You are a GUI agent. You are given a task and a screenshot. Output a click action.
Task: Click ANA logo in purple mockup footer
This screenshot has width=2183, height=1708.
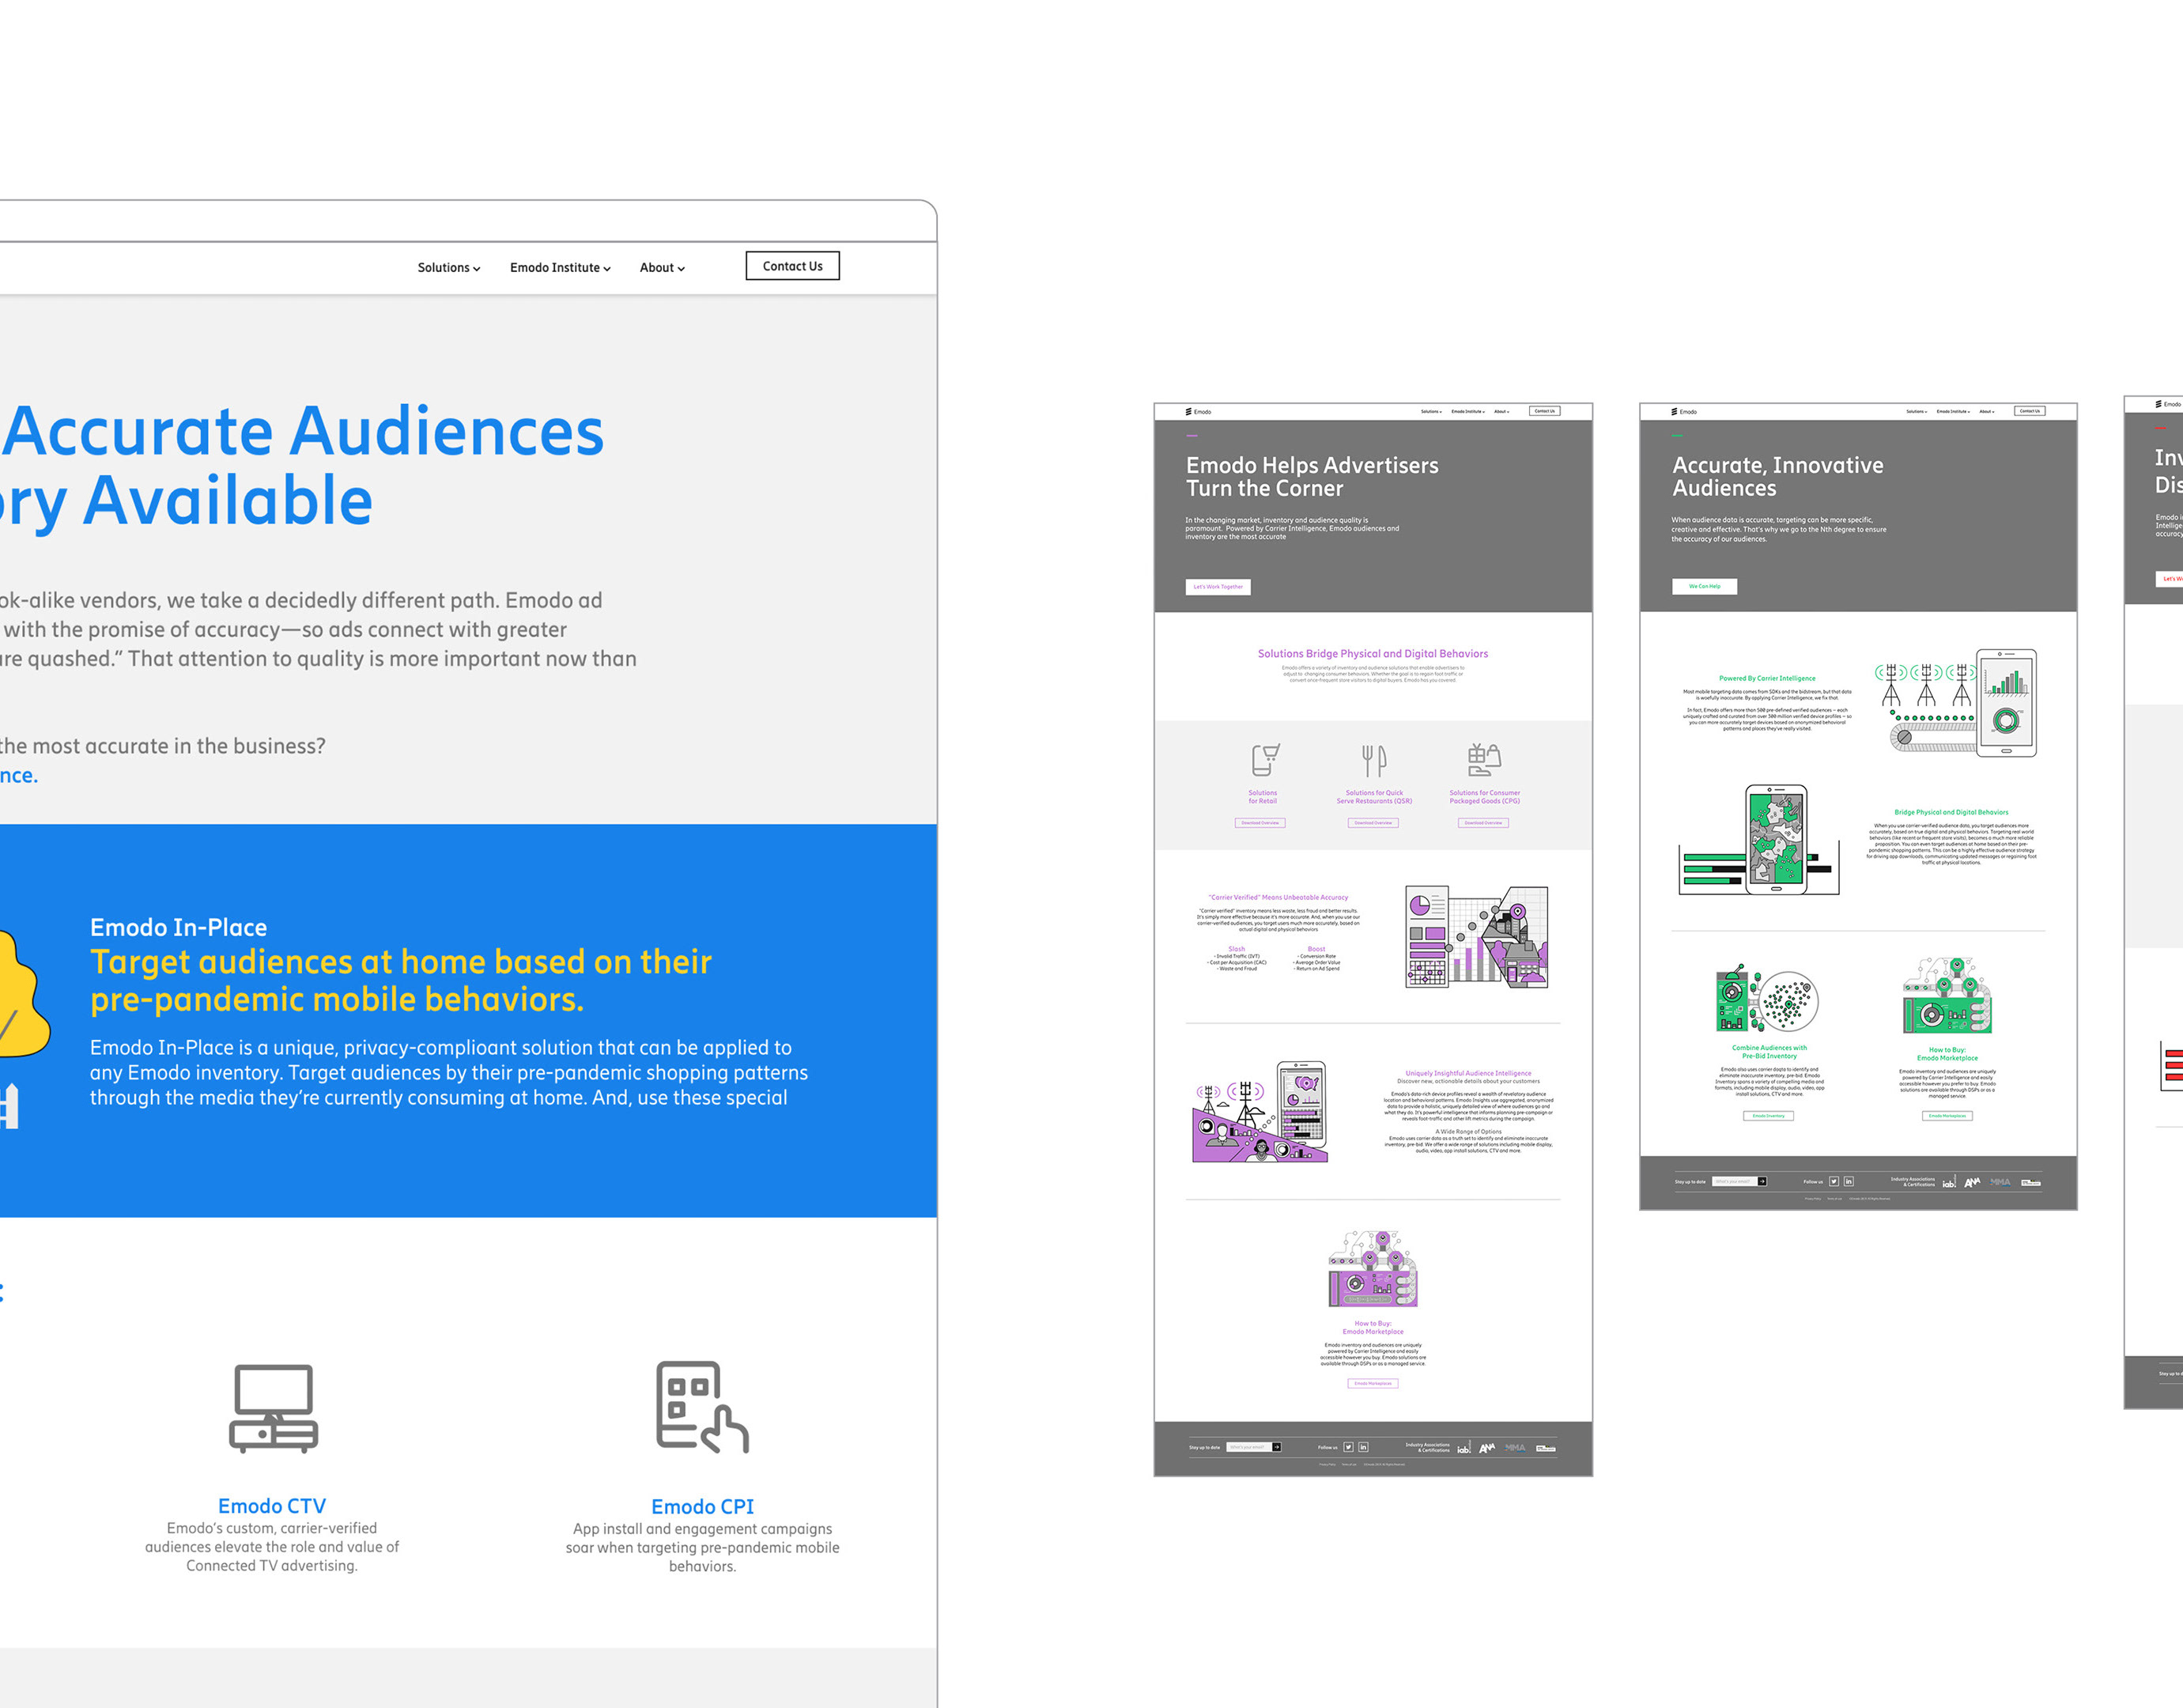click(1487, 1447)
